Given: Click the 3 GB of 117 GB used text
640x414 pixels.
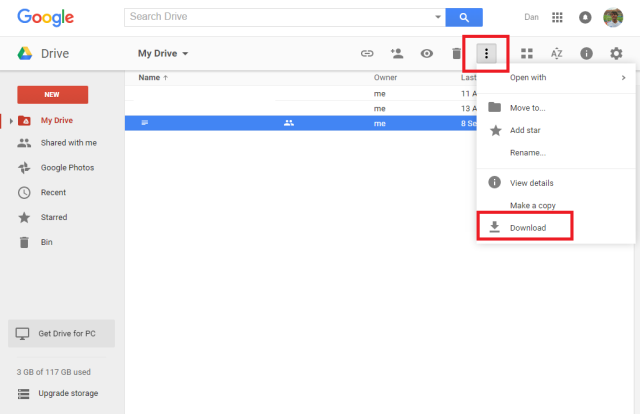Looking at the screenshot, I should [53, 372].
